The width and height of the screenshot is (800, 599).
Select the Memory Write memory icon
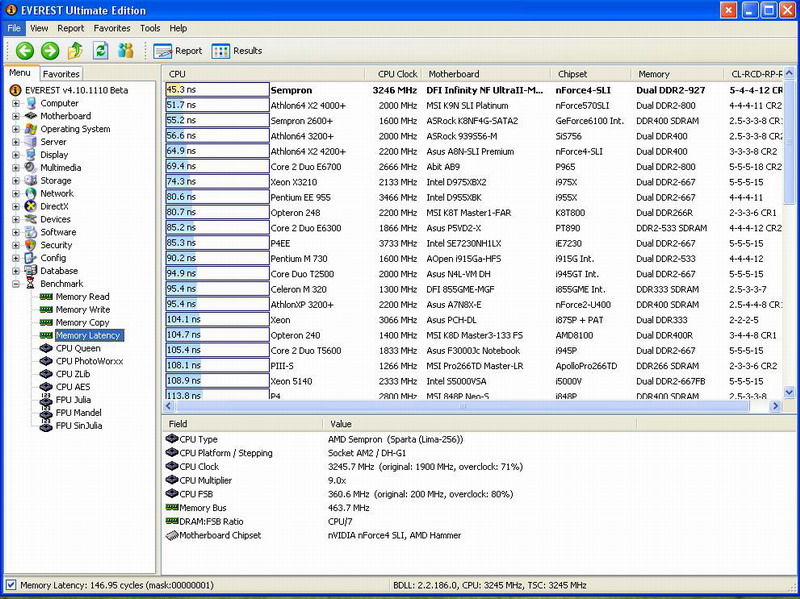pos(46,309)
